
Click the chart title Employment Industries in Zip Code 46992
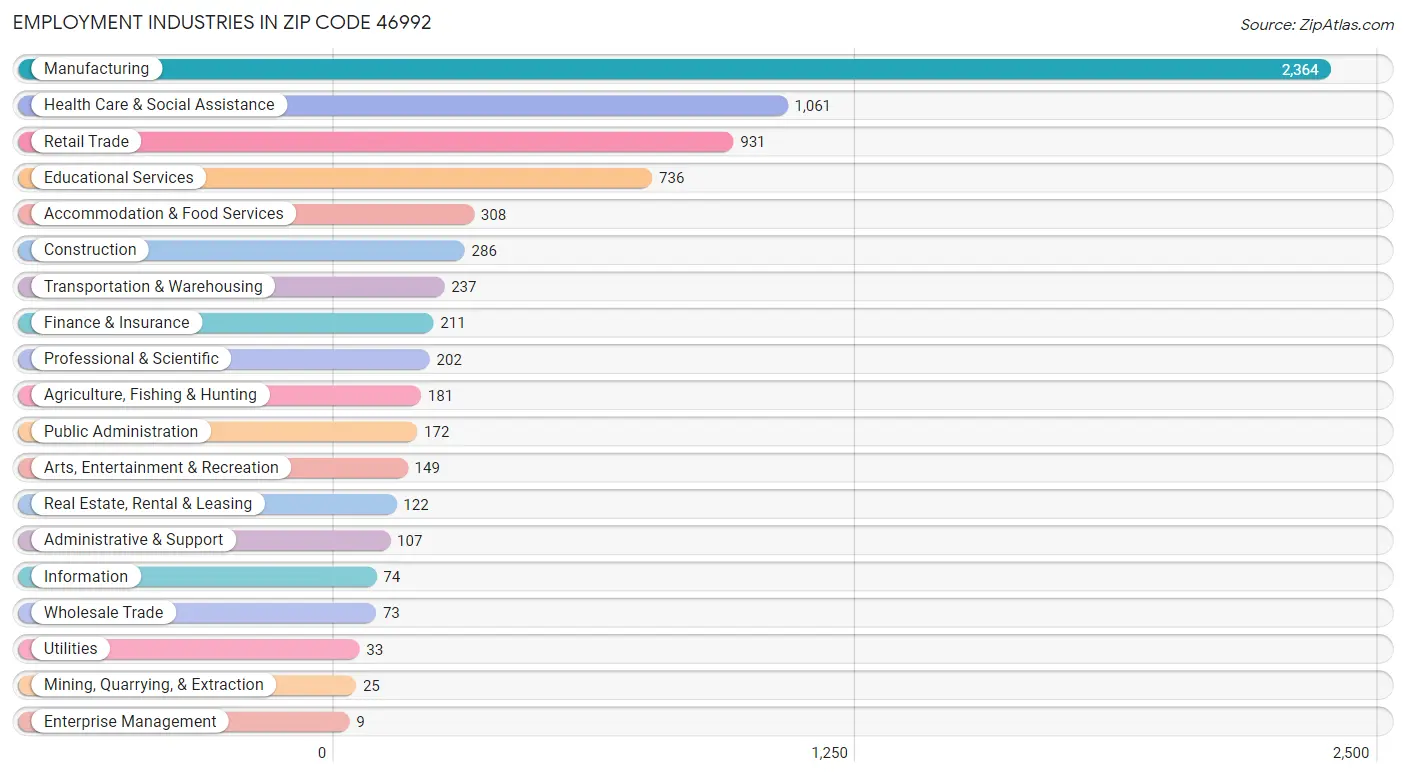pyautogui.click(x=222, y=22)
